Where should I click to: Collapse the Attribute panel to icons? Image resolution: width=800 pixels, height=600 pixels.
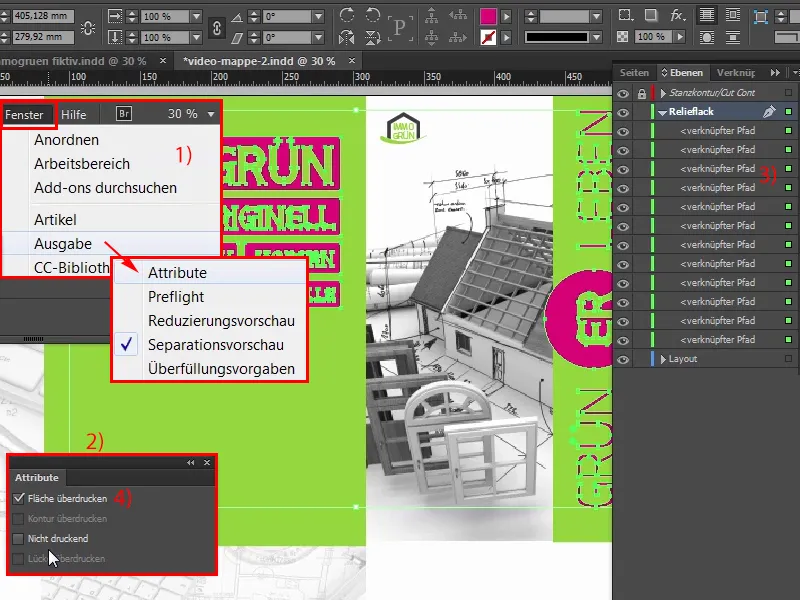(x=190, y=462)
